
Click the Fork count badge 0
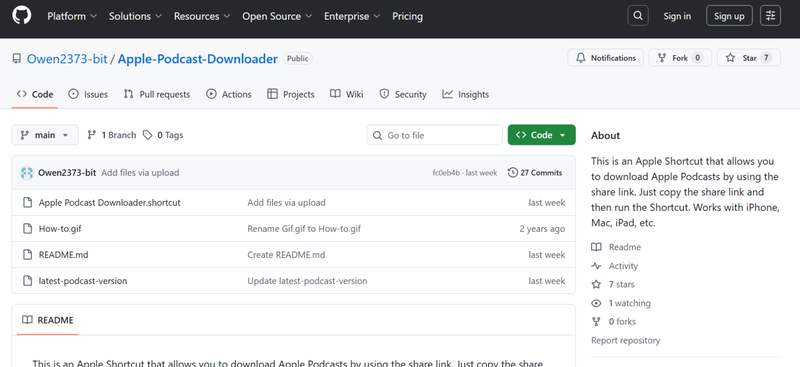(x=697, y=58)
